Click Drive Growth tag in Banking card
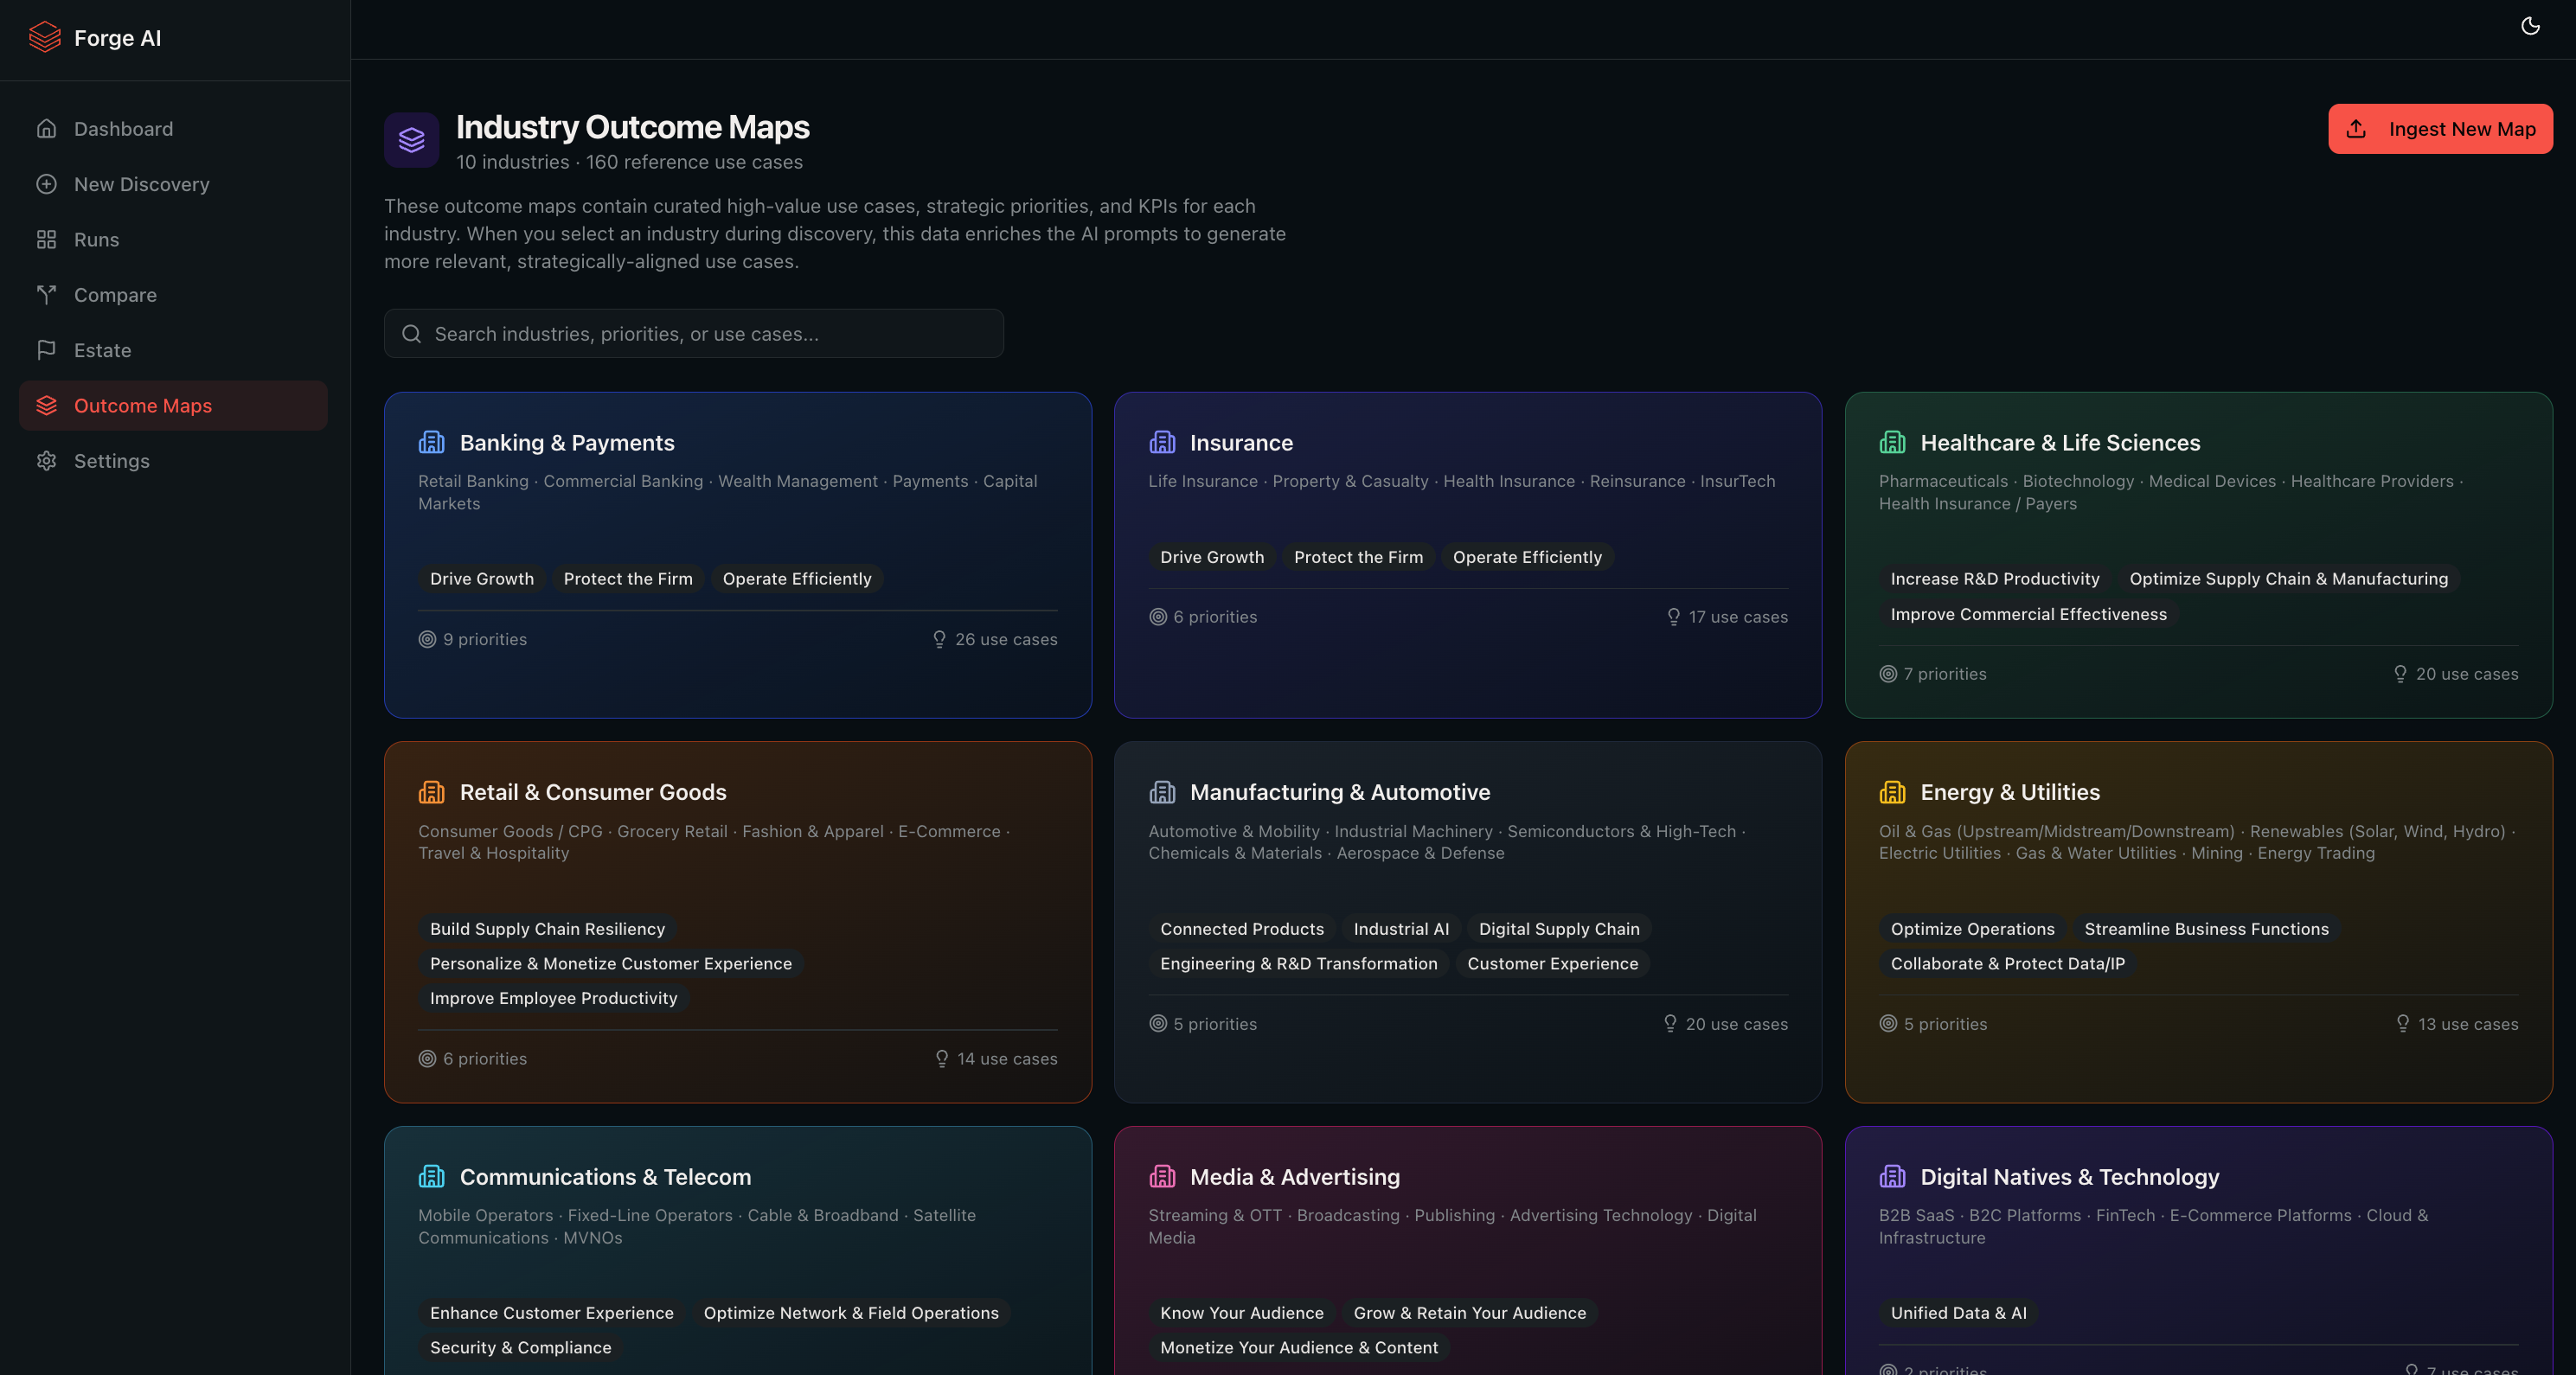 482,579
